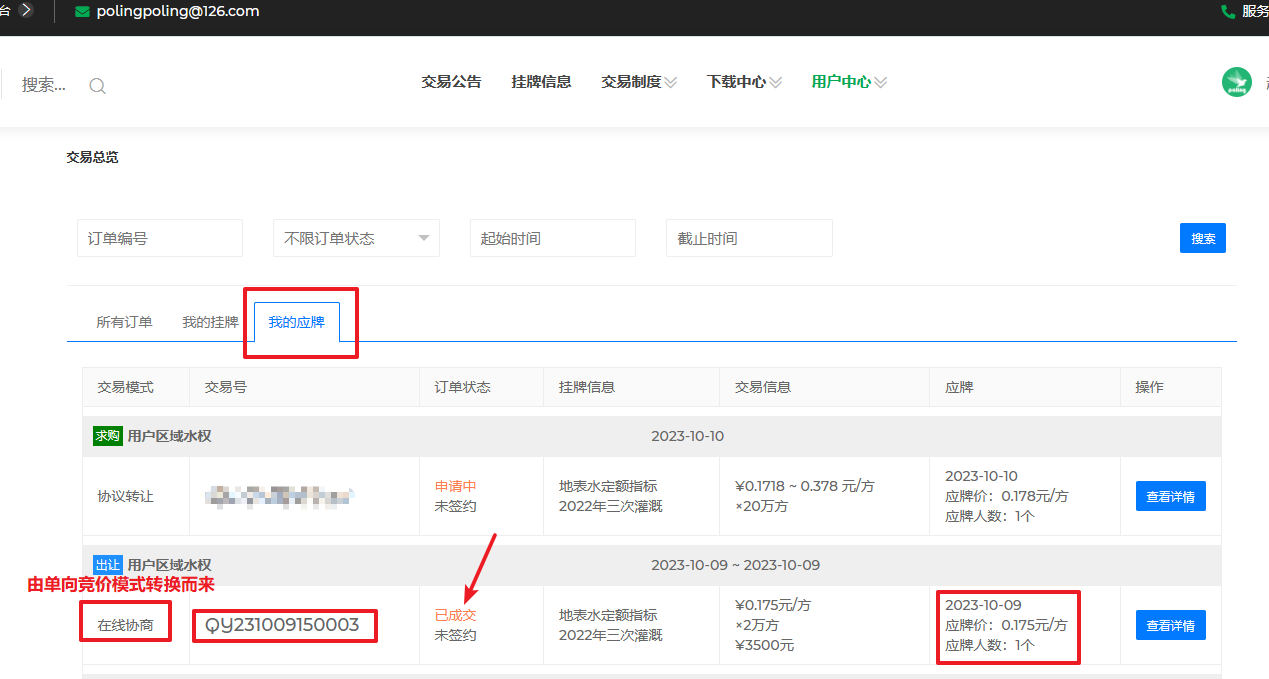Switch to the 所有订单 tab
This screenshot has width=1269, height=679.
[x=124, y=322]
